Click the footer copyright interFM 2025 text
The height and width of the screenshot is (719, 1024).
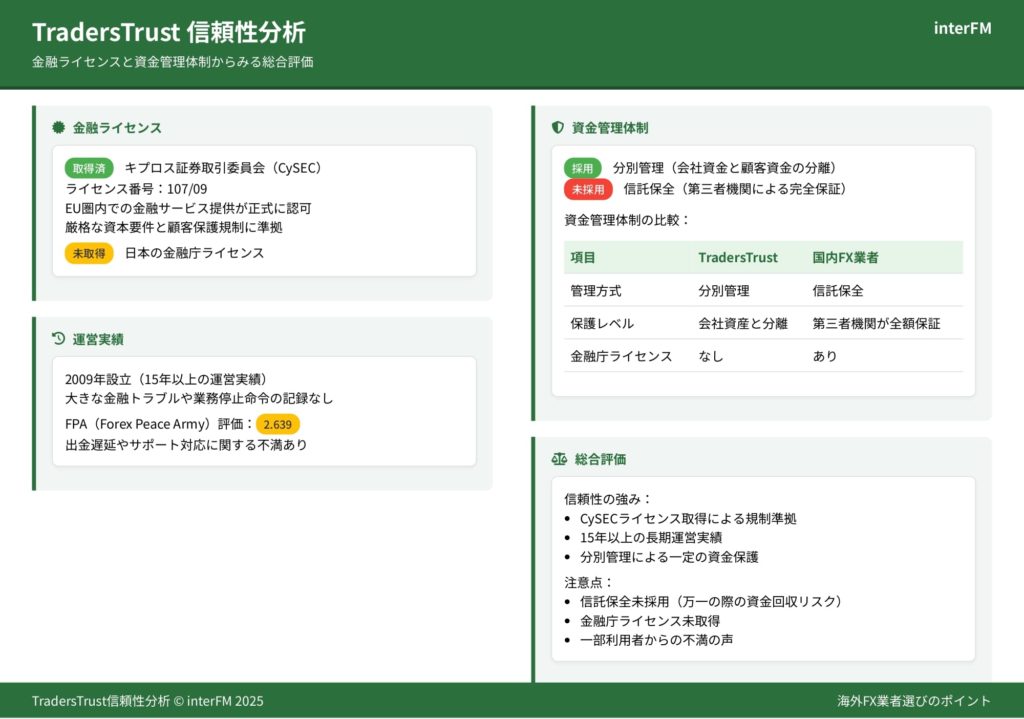click(148, 701)
